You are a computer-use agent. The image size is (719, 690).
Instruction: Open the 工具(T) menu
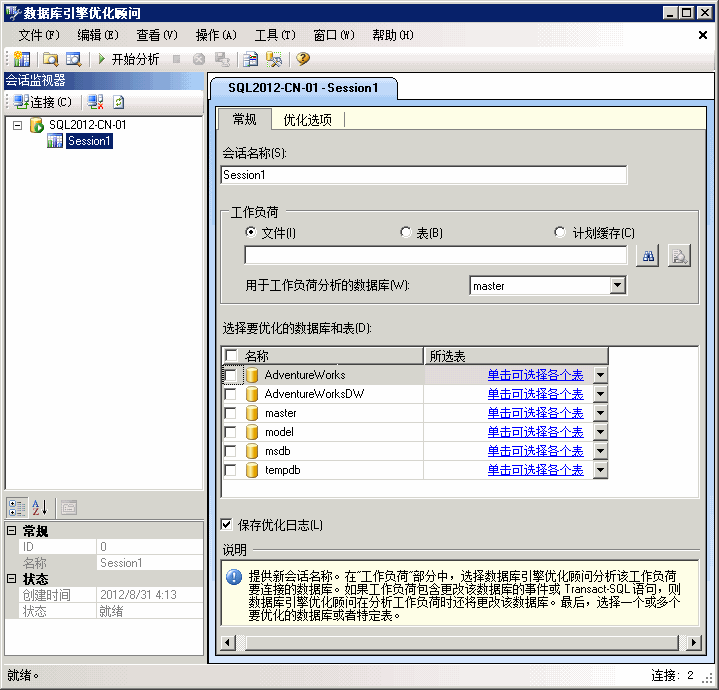tap(275, 35)
